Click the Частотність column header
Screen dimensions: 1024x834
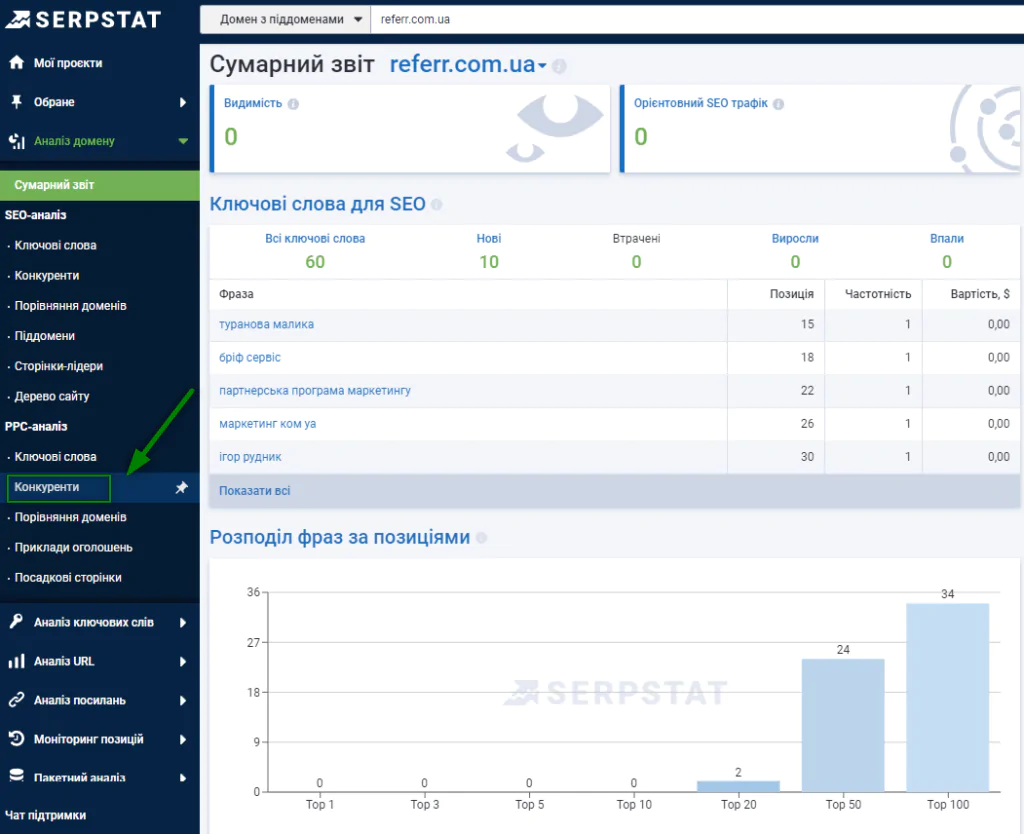(x=878, y=294)
